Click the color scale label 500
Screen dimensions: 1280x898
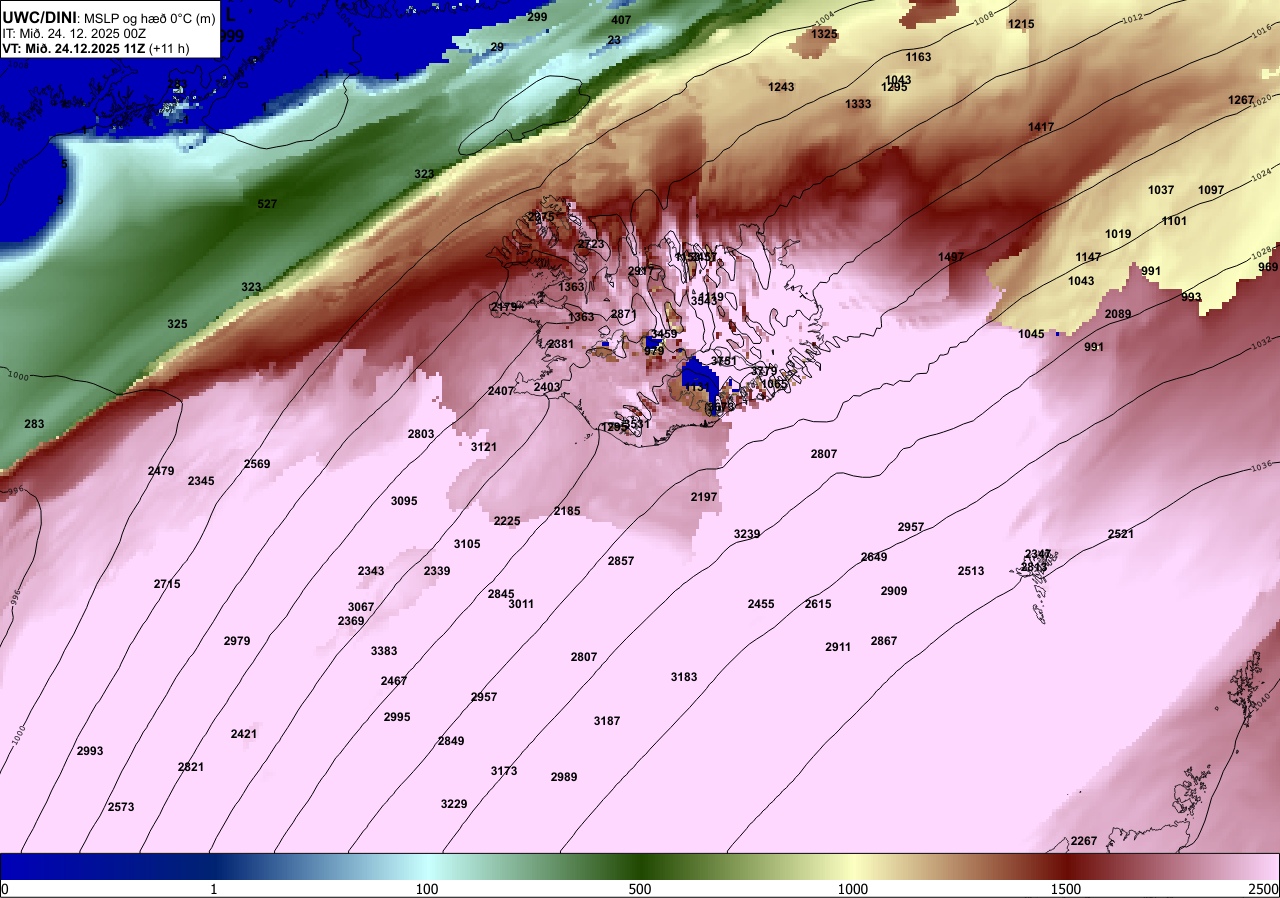pos(640,889)
